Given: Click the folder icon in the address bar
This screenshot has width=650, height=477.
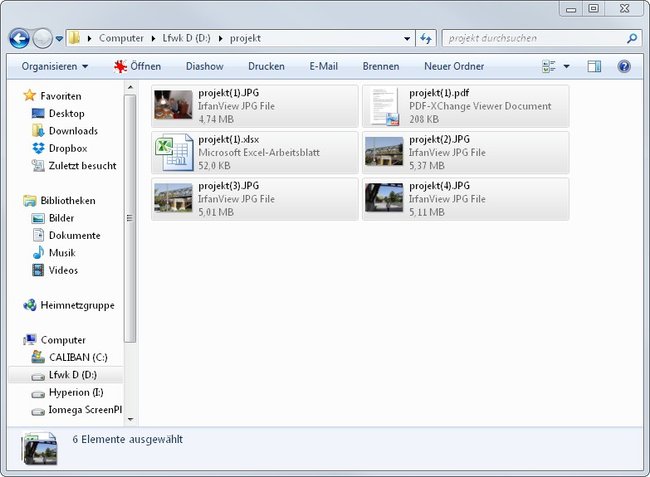Looking at the screenshot, I should (74, 38).
